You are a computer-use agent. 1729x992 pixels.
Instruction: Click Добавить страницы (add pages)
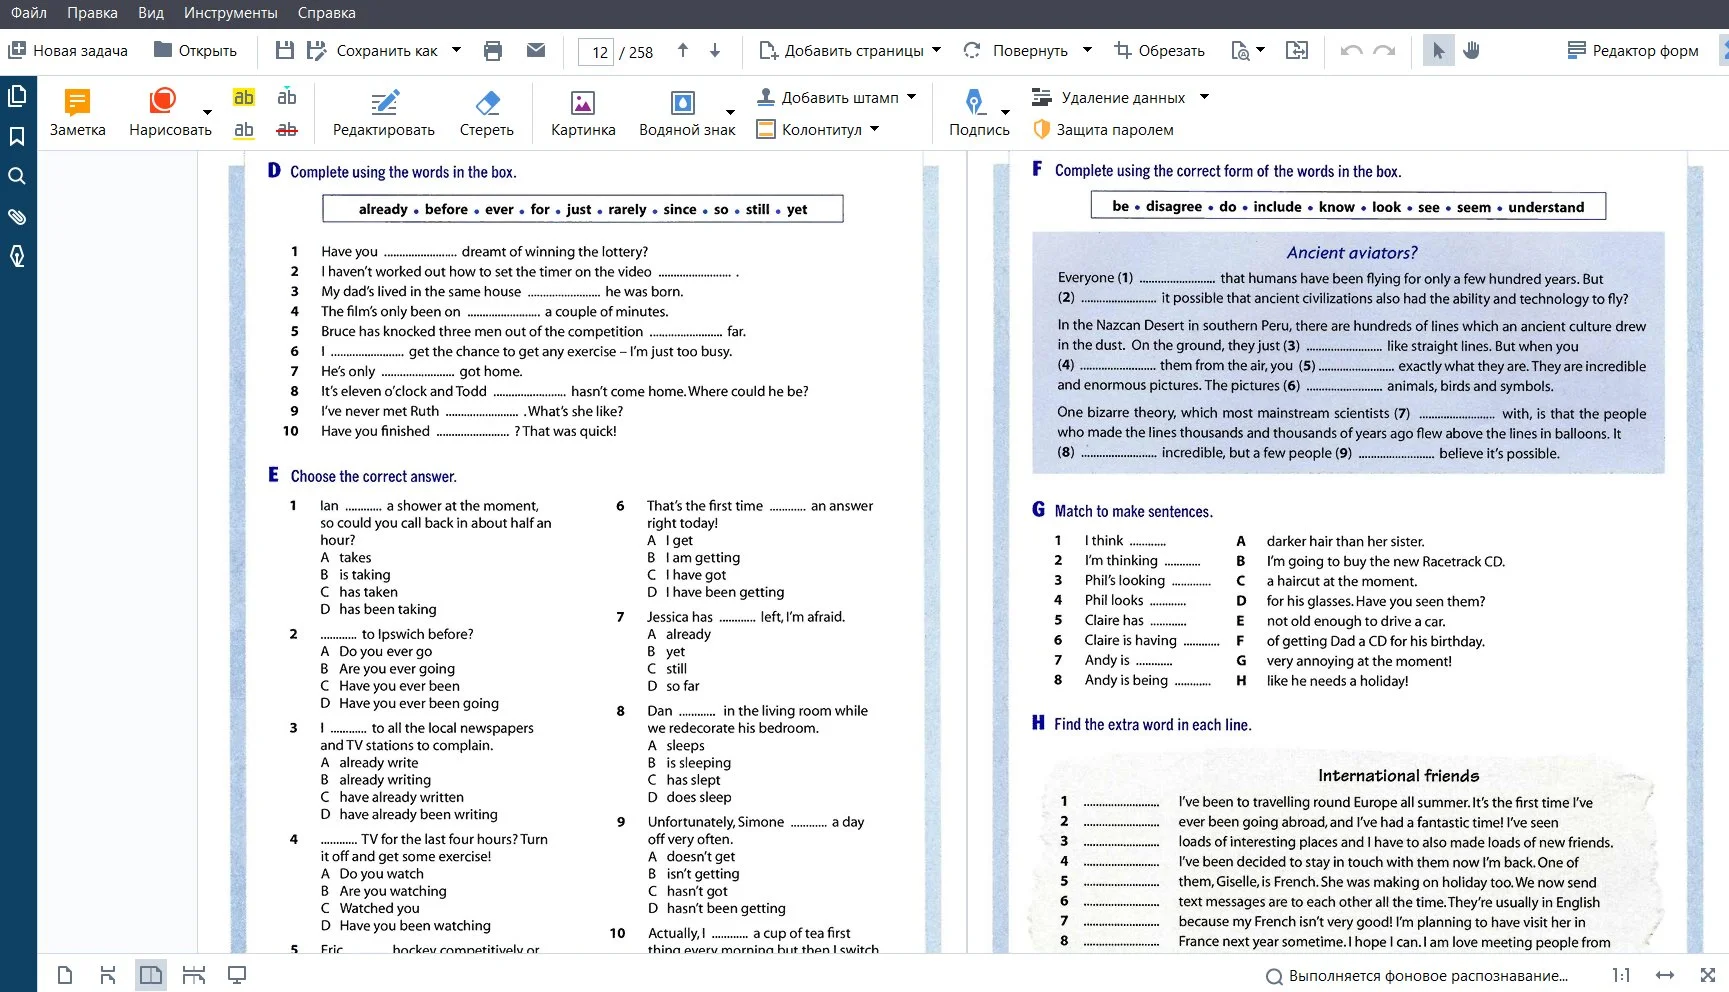841,50
